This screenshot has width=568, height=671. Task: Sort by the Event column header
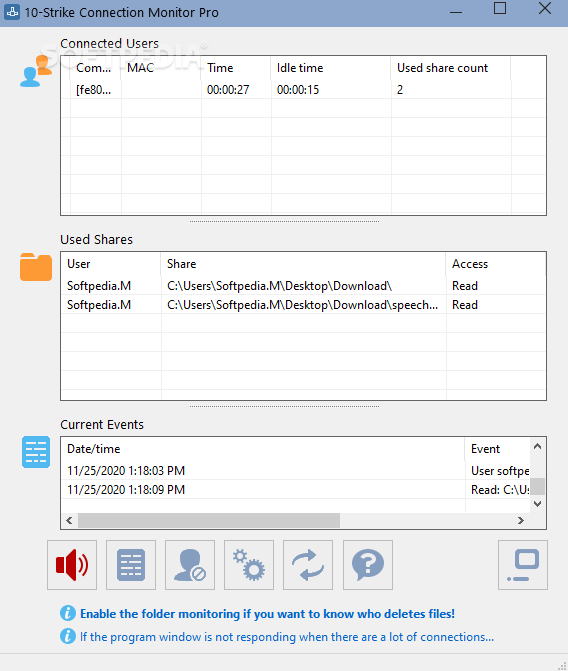pyautogui.click(x=497, y=449)
